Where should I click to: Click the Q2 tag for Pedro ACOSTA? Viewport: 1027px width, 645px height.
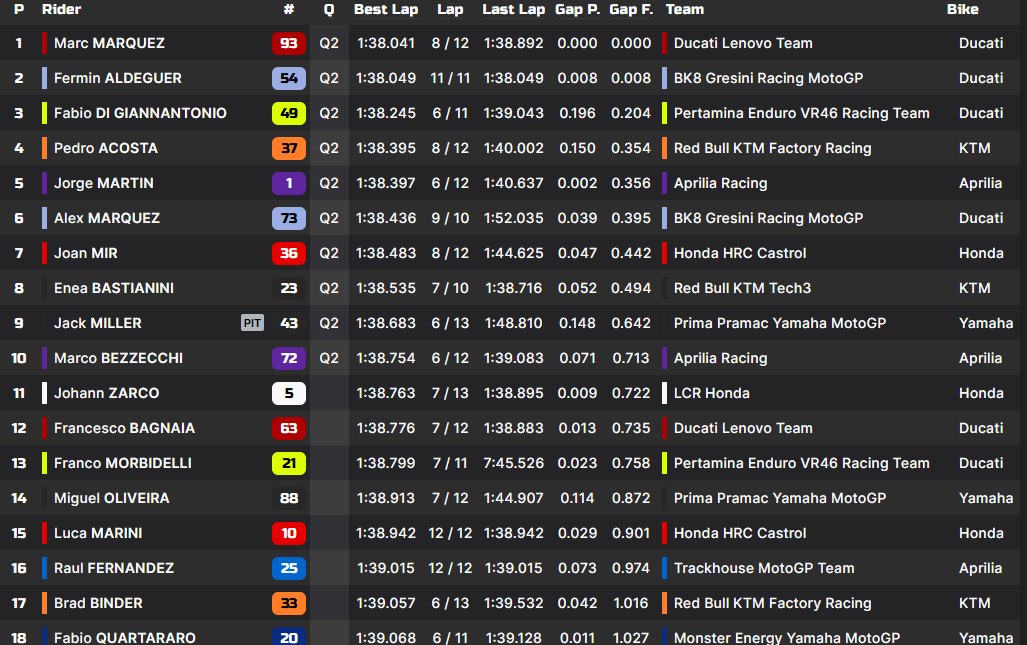329,149
